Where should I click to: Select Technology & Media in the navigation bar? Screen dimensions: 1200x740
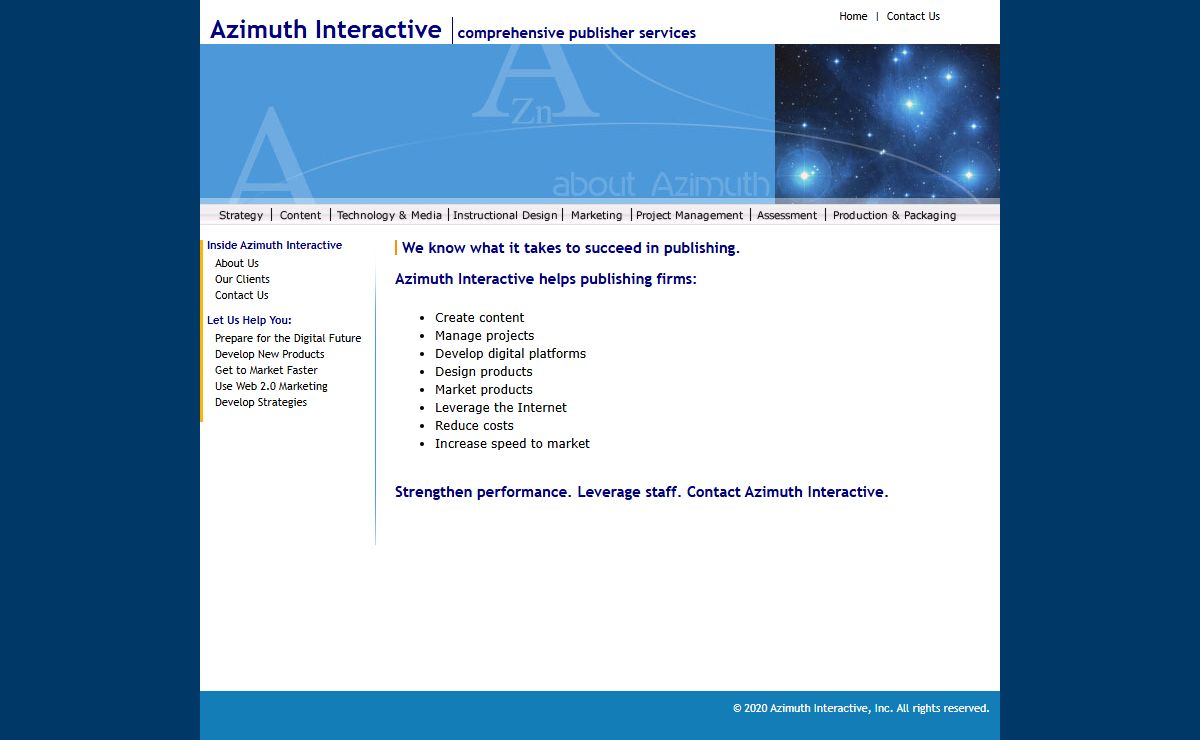[389, 215]
